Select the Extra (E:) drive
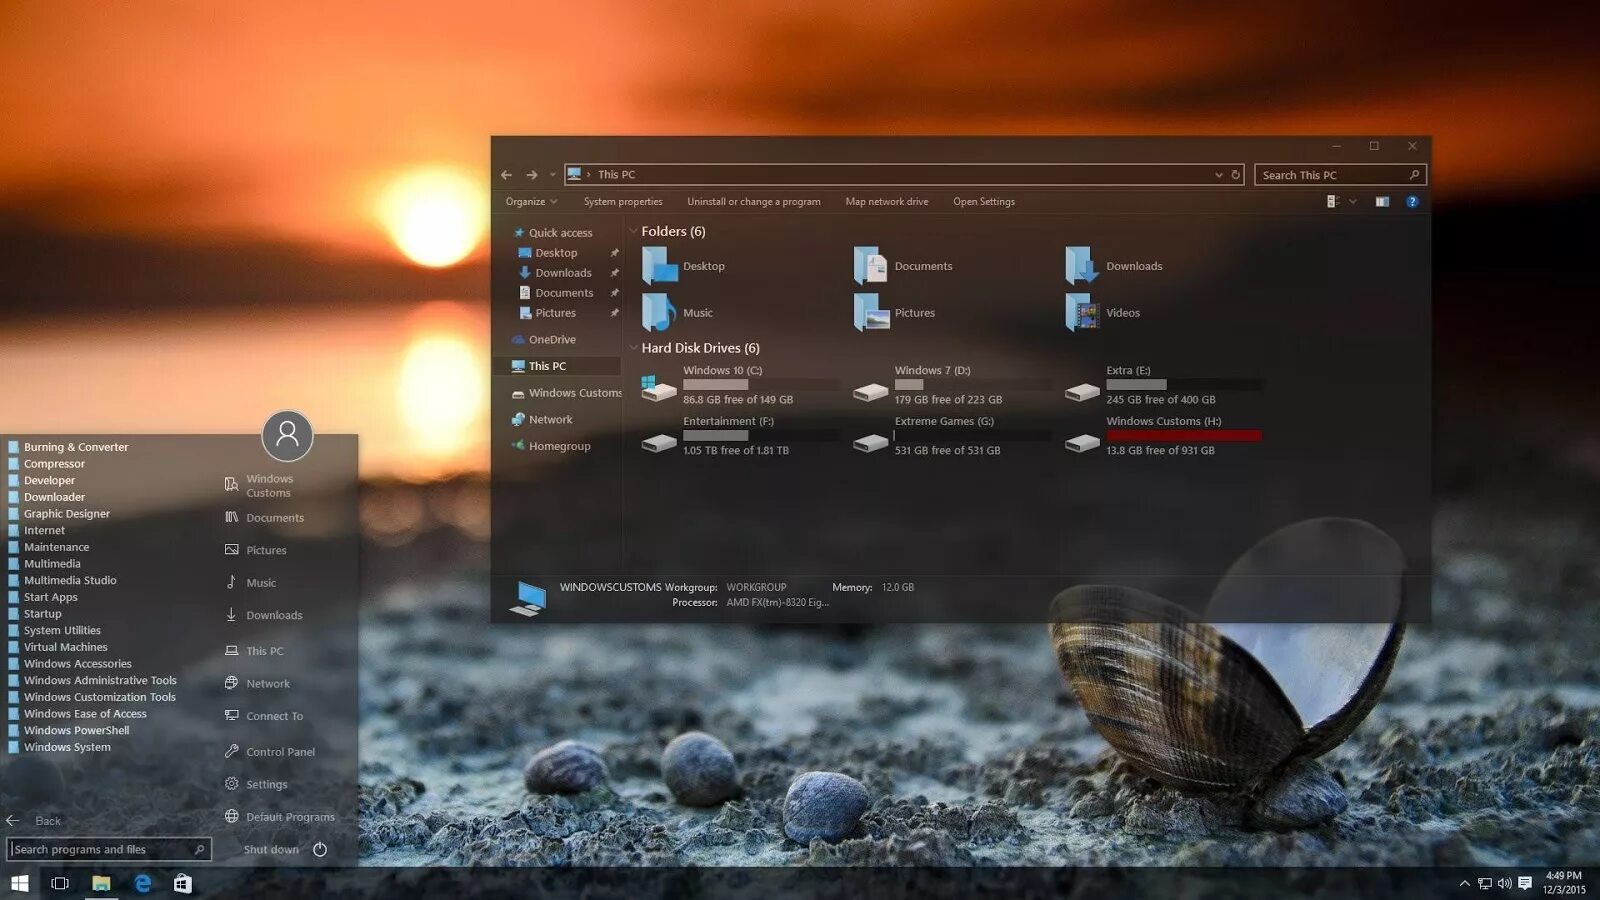The width and height of the screenshot is (1600, 900). coord(1163,385)
